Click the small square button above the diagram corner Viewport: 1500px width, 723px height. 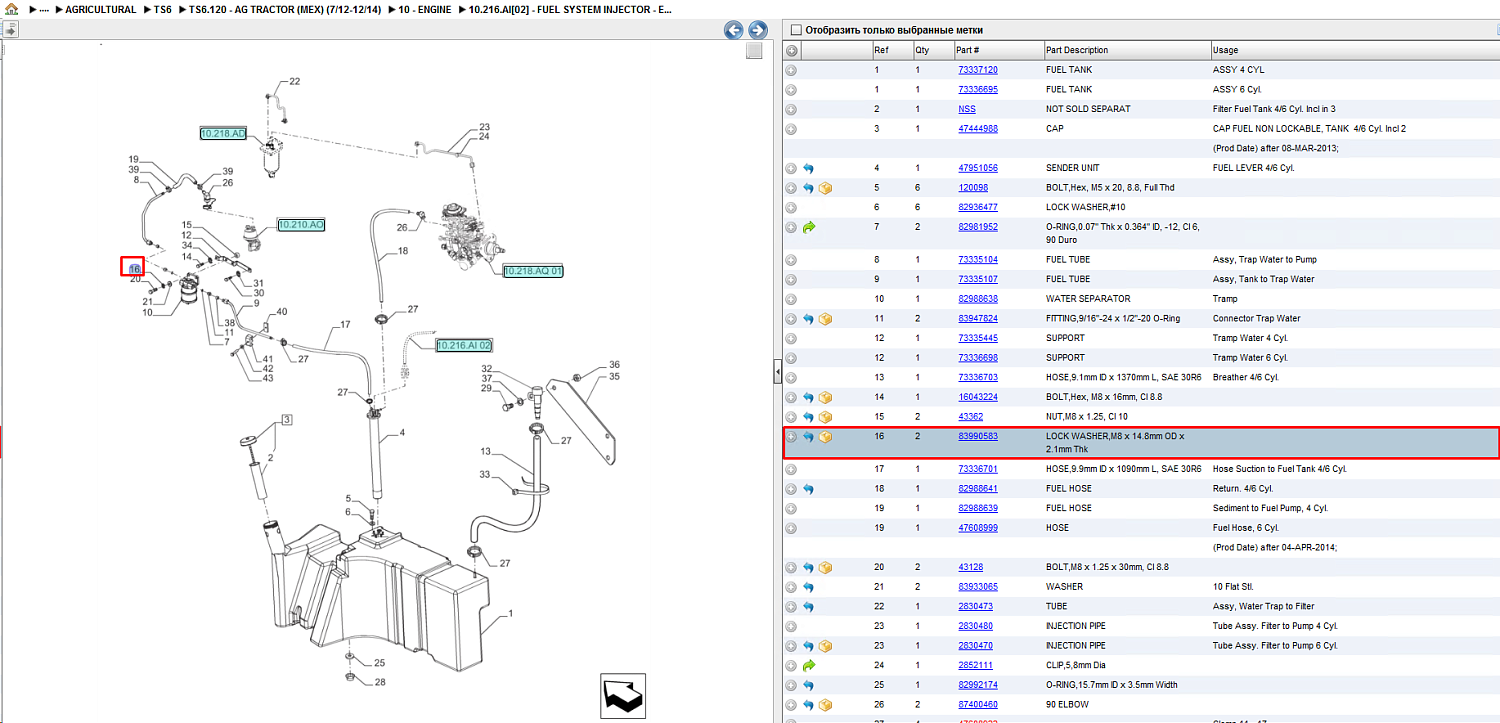click(754, 51)
